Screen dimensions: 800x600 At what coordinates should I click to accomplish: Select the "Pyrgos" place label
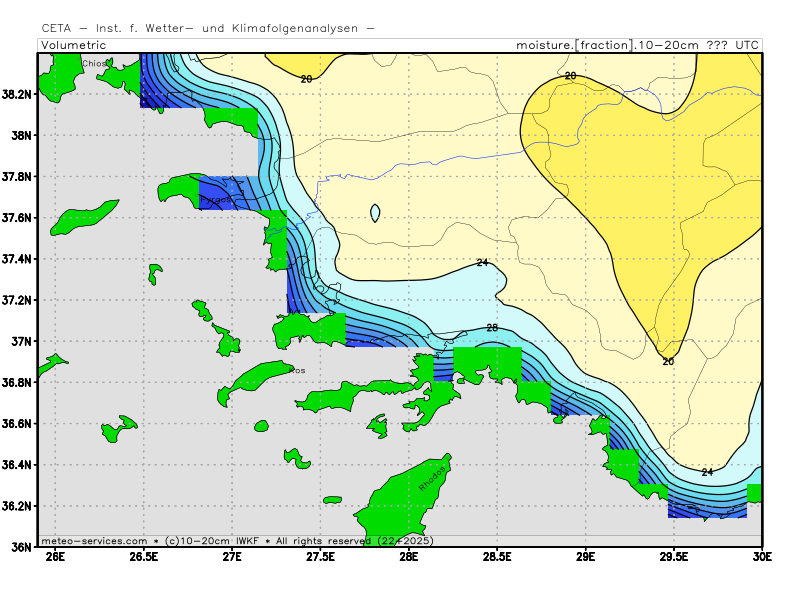tap(216, 200)
